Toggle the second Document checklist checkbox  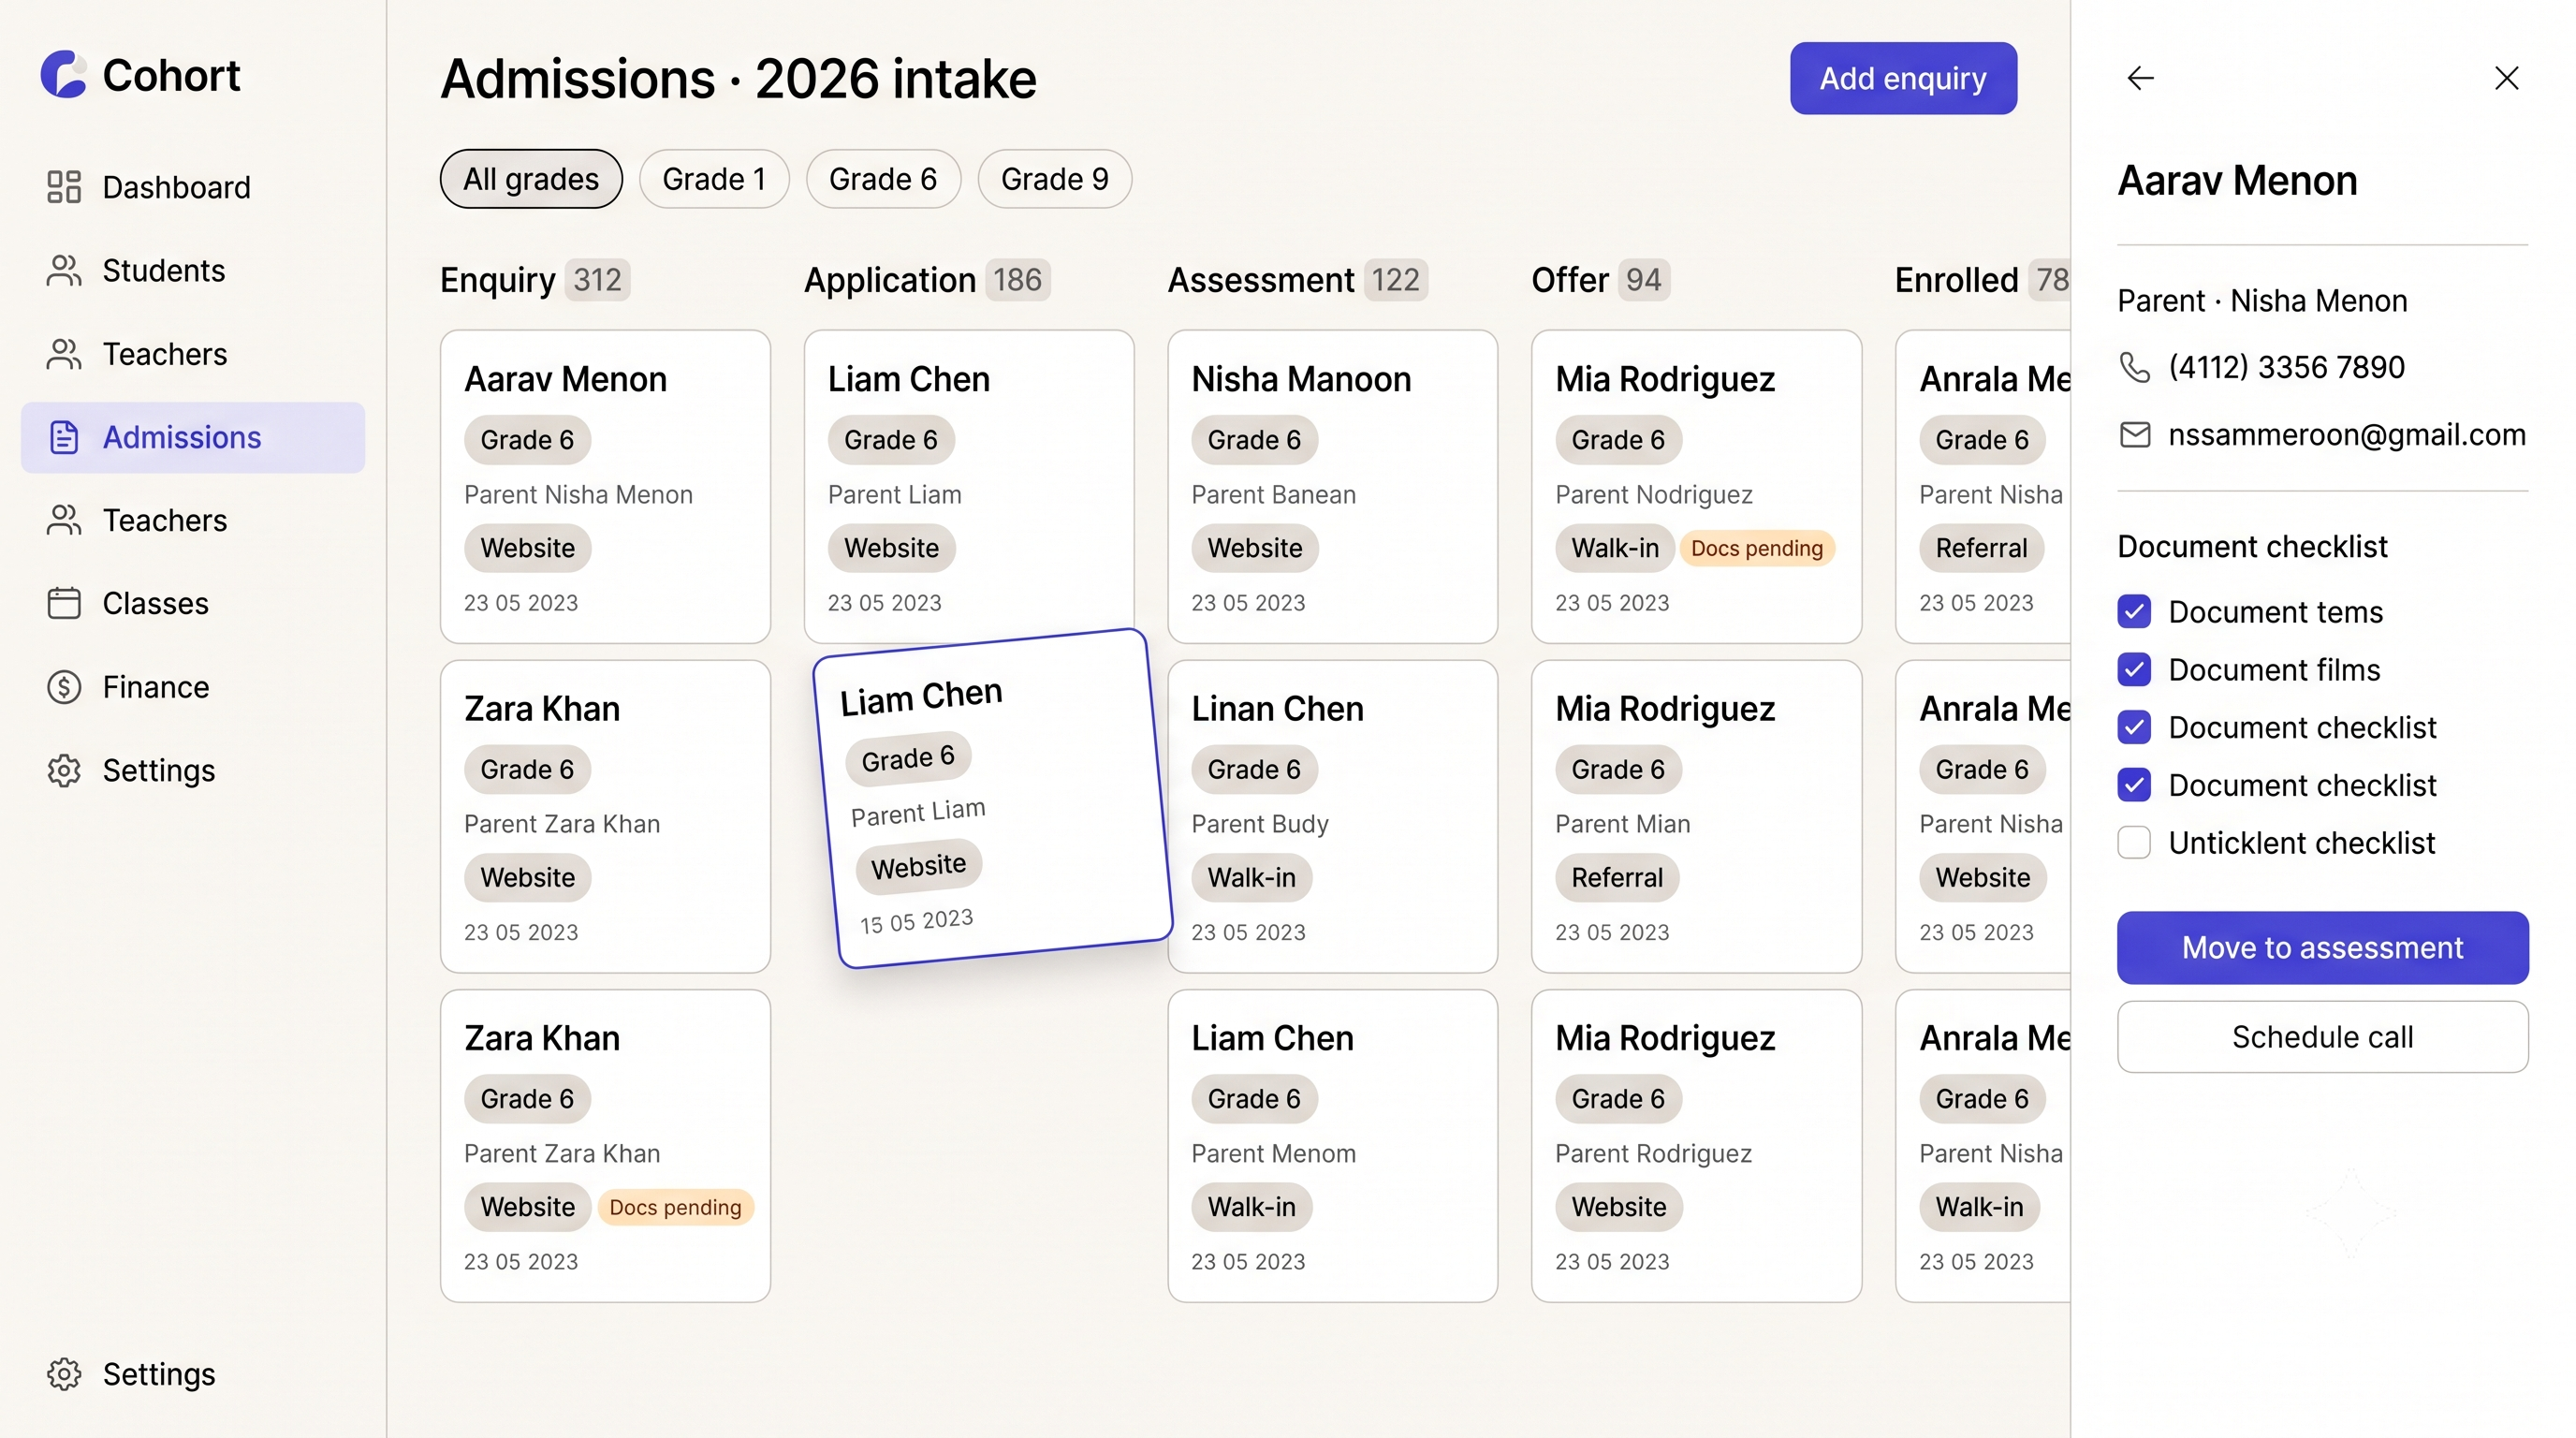[x=2134, y=785]
